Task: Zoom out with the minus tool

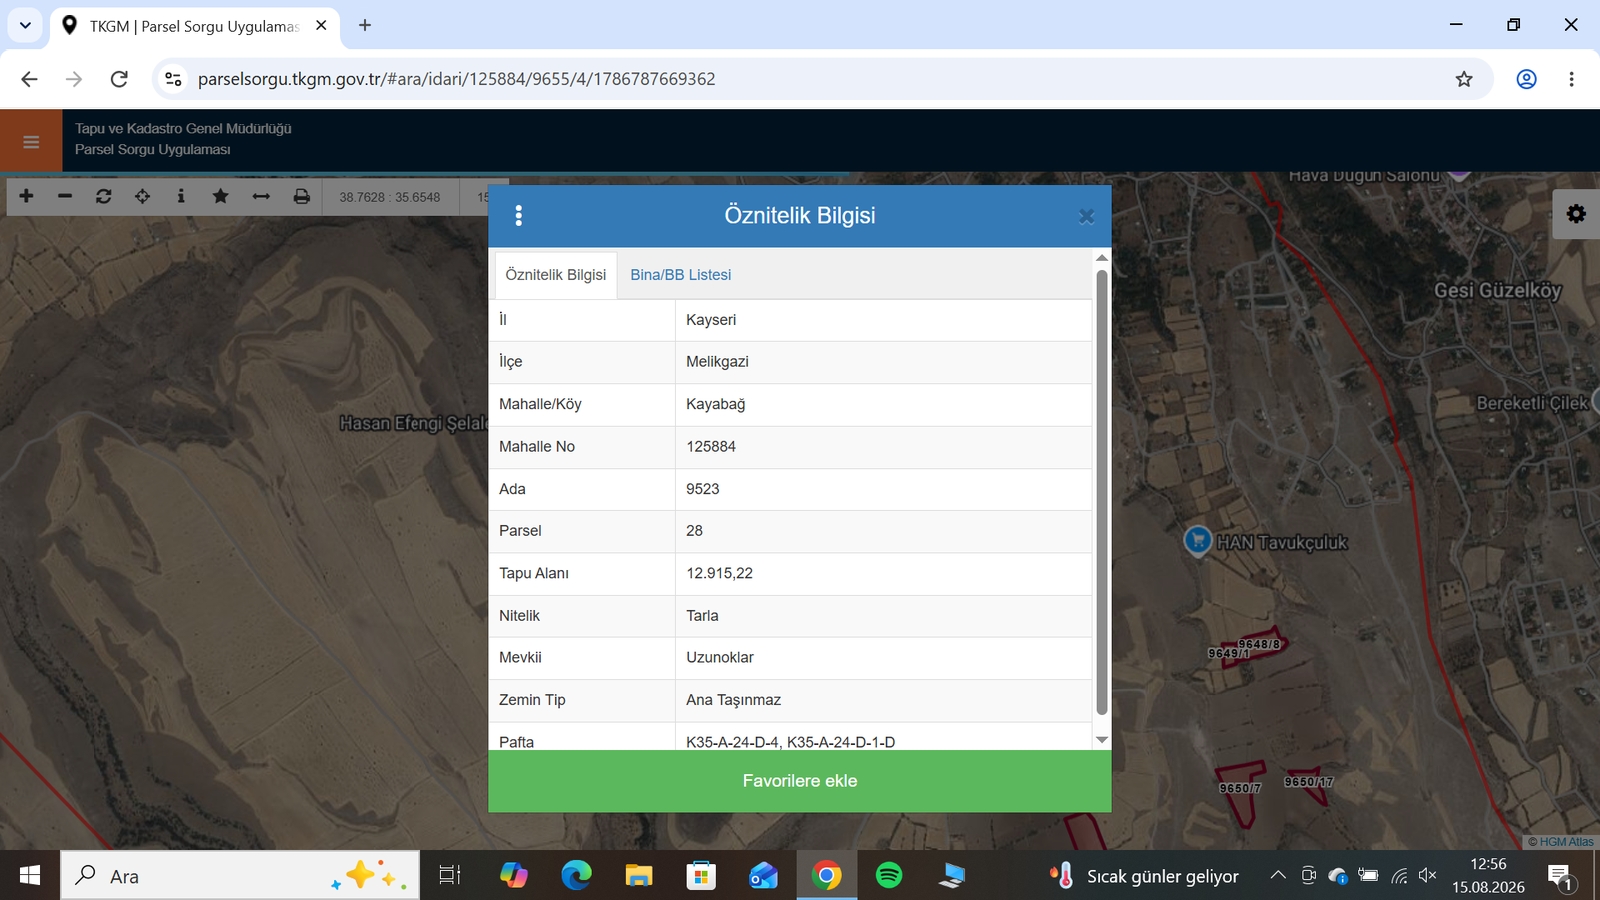Action: (x=65, y=196)
